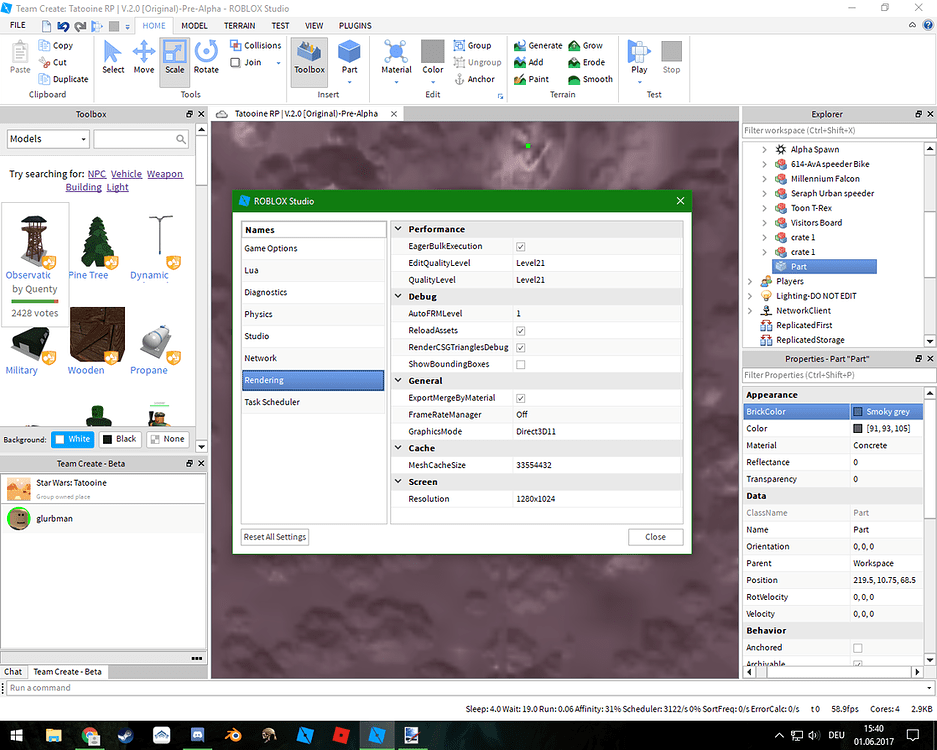Switch to the Chat tab

(13, 672)
